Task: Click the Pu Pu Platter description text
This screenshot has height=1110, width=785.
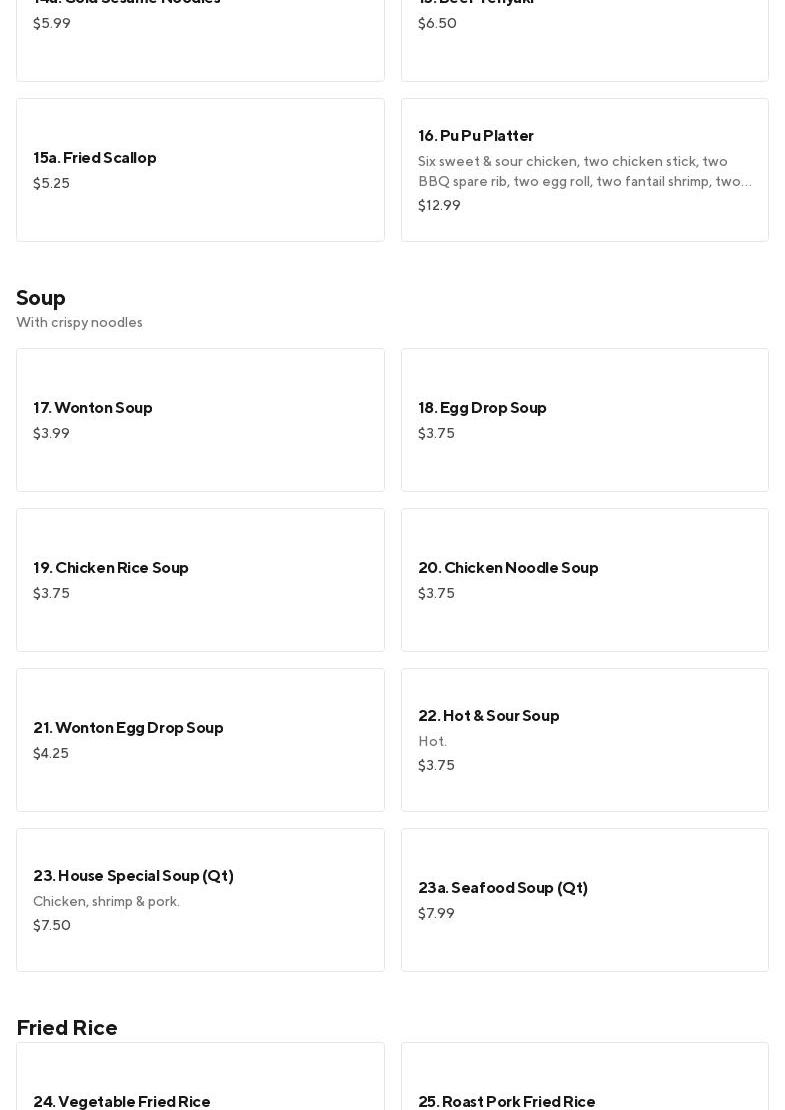Action: tap(584, 171)
